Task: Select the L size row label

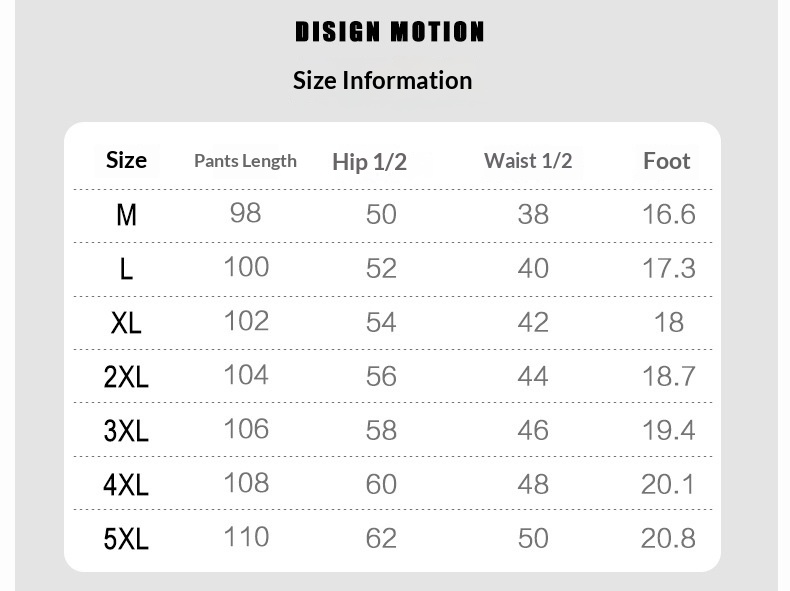Action: (x=126, y=269)
